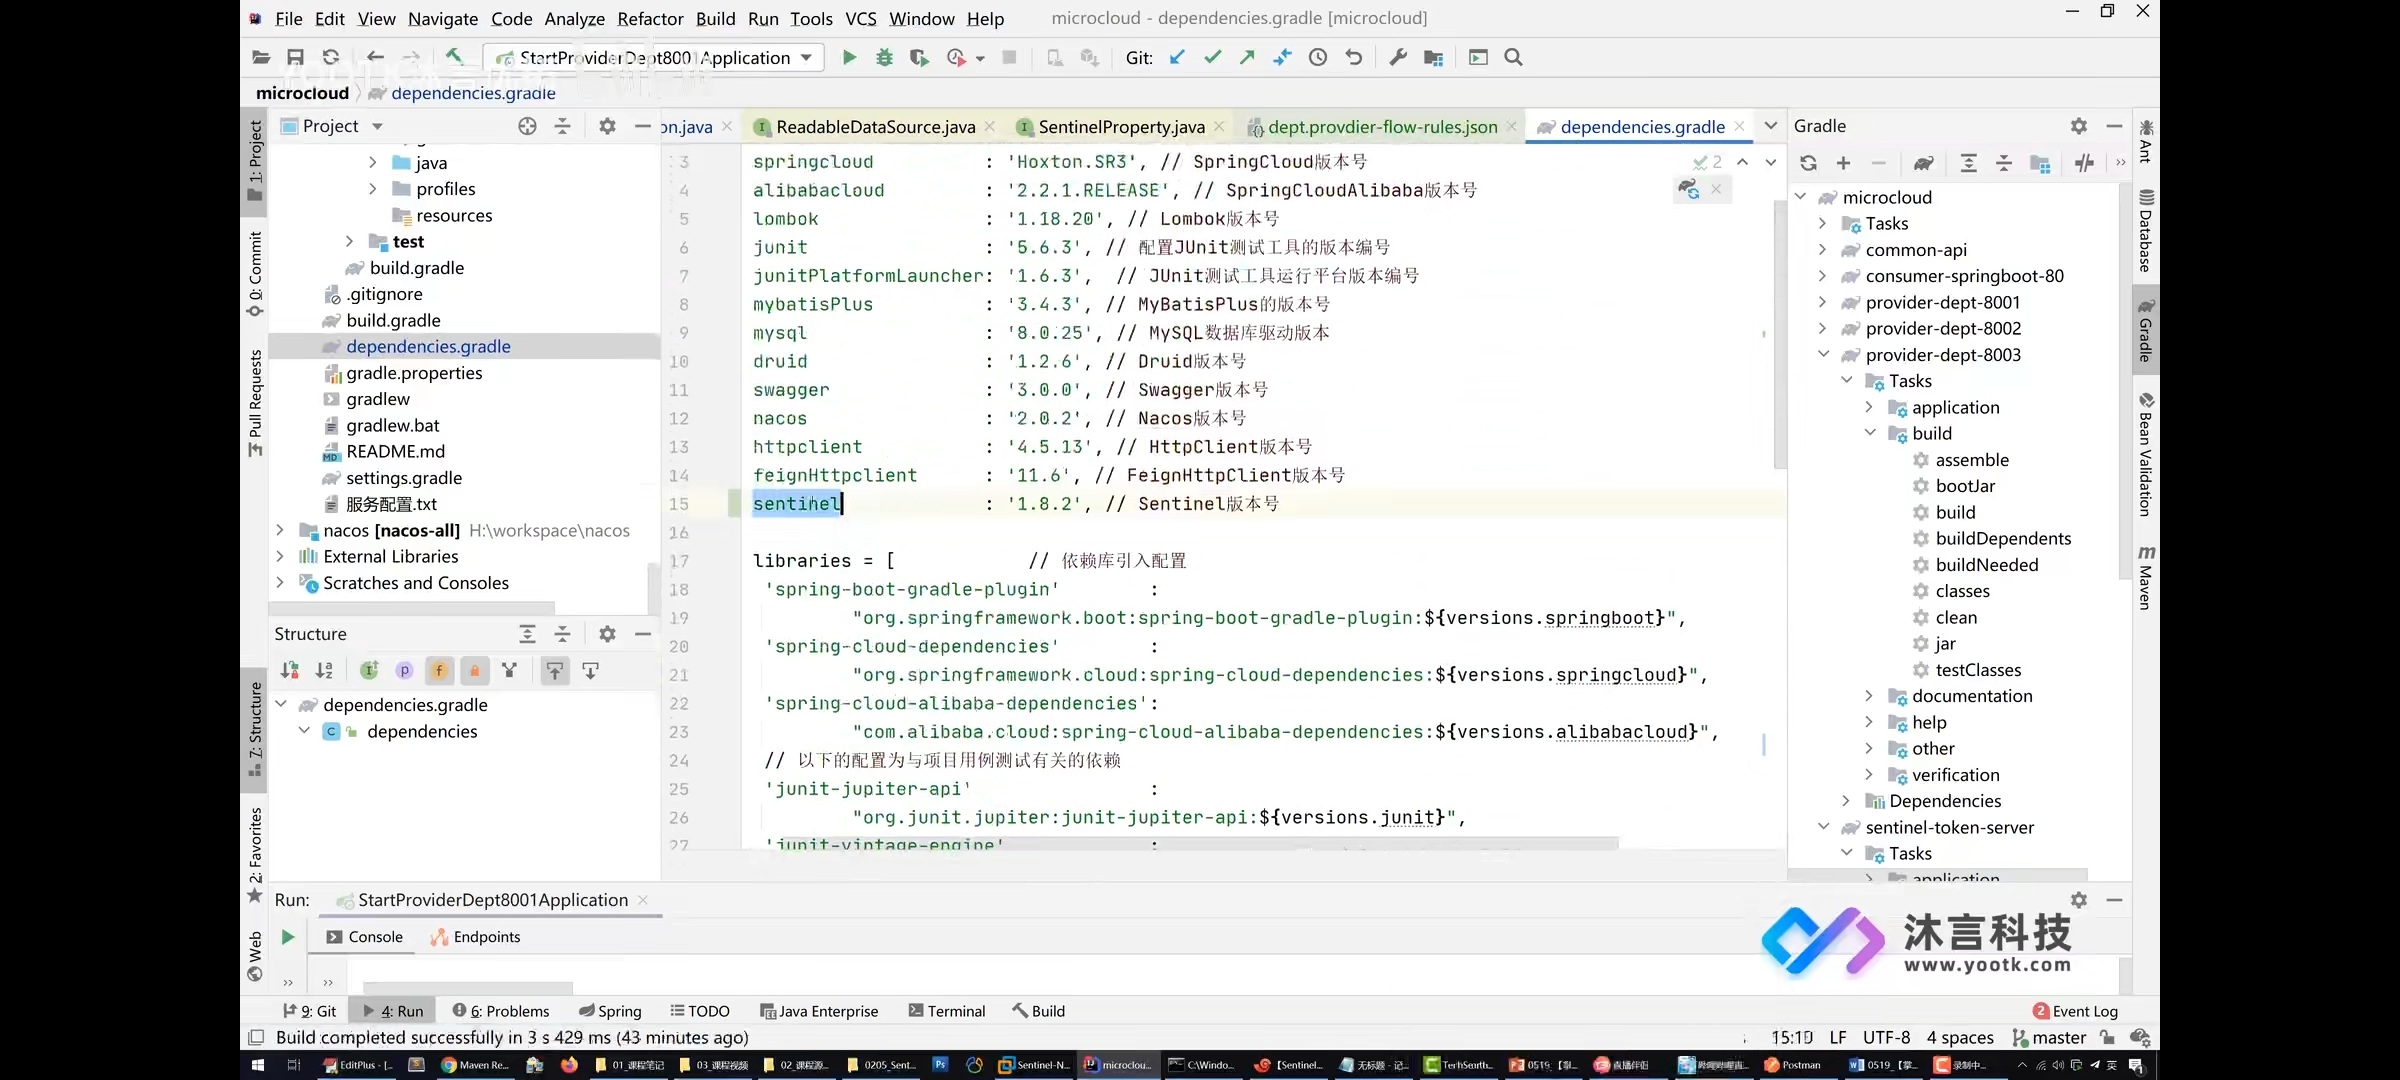Select README.md in project tree

pyautogui.click(x=395, y=452)
